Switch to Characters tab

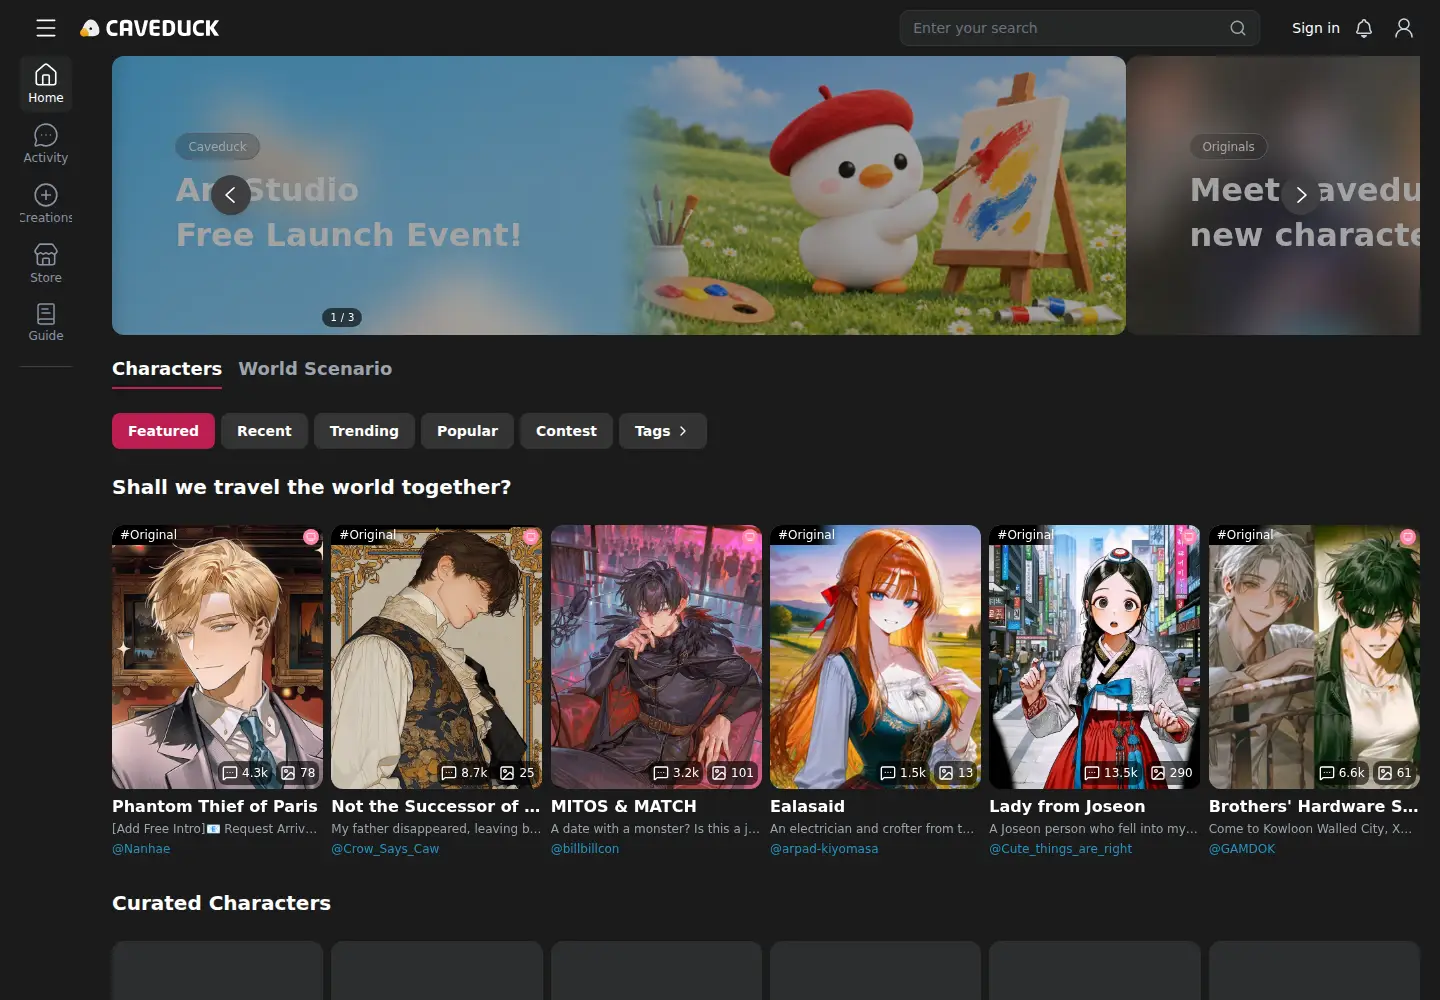[x=167, y=369]
